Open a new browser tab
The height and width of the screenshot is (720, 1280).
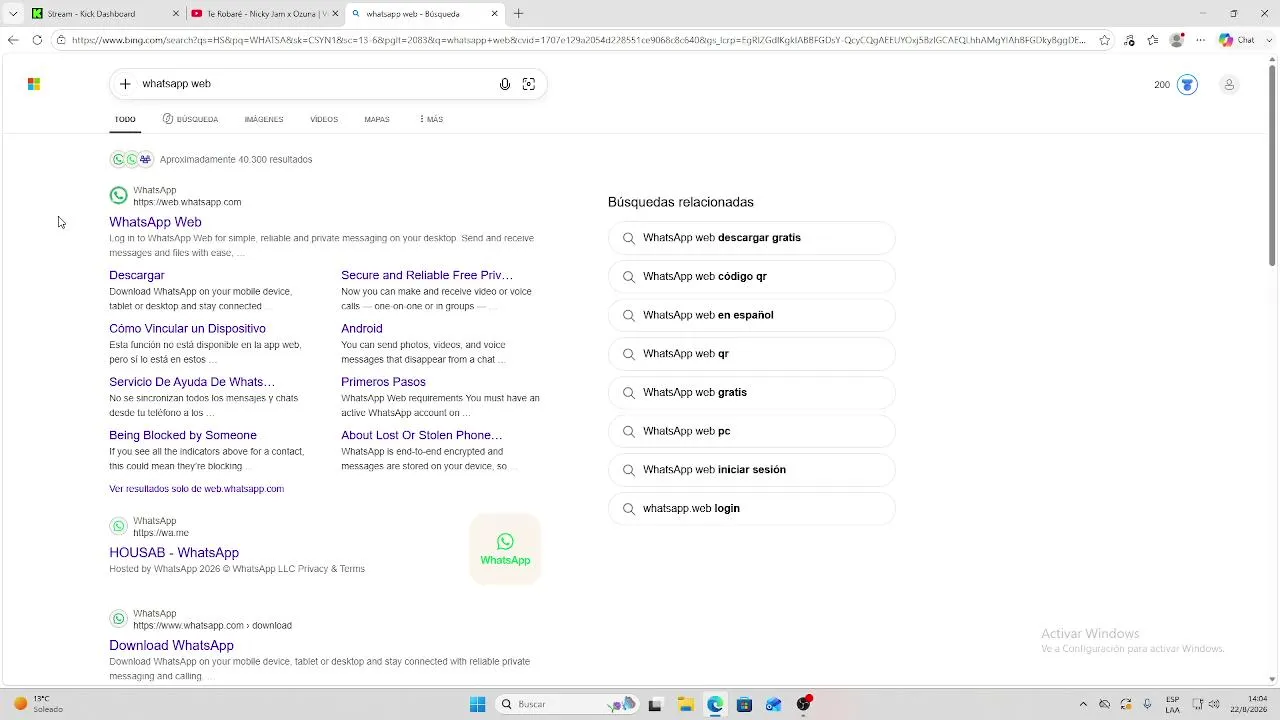pos(518,14)
